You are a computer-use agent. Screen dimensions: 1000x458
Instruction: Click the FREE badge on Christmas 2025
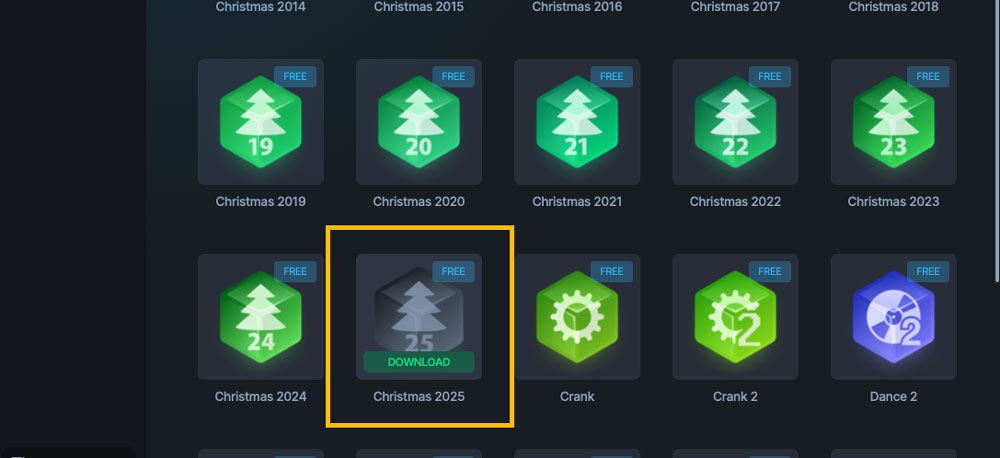[x=453, y=272]
